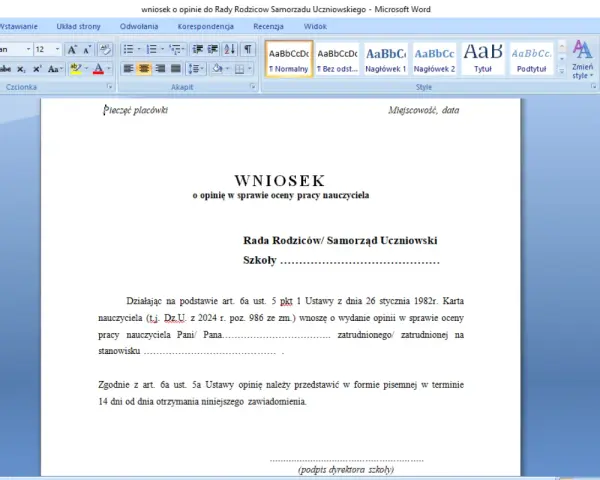The width and height of the screenshot is (600, 480).
Task: Click the Shrink Font button
Action: 87,50
